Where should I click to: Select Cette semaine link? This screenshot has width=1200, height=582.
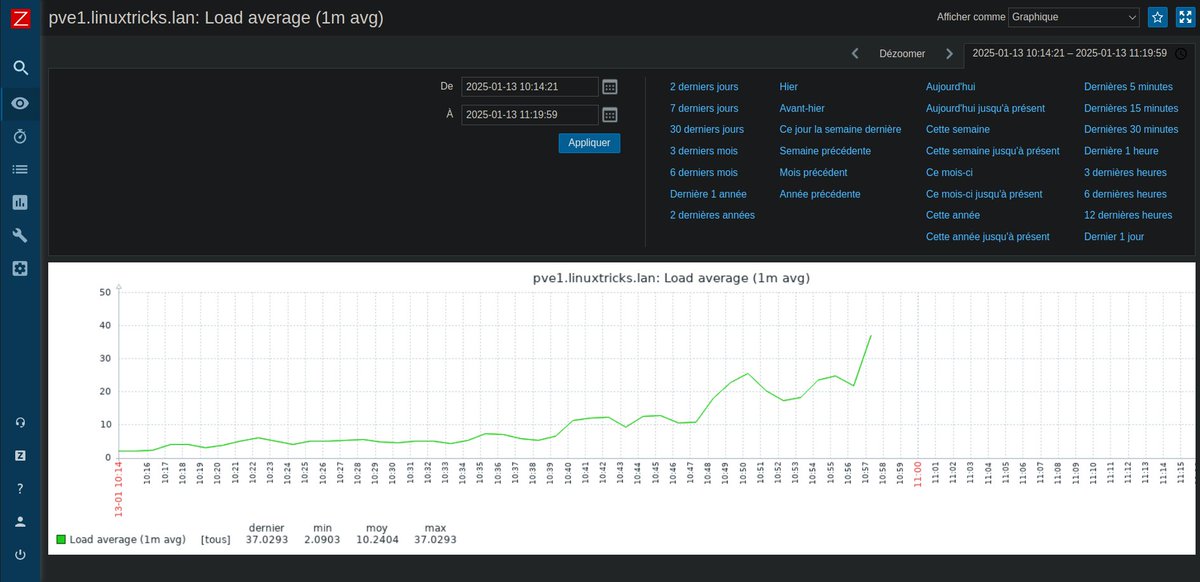tap(958, 129)
